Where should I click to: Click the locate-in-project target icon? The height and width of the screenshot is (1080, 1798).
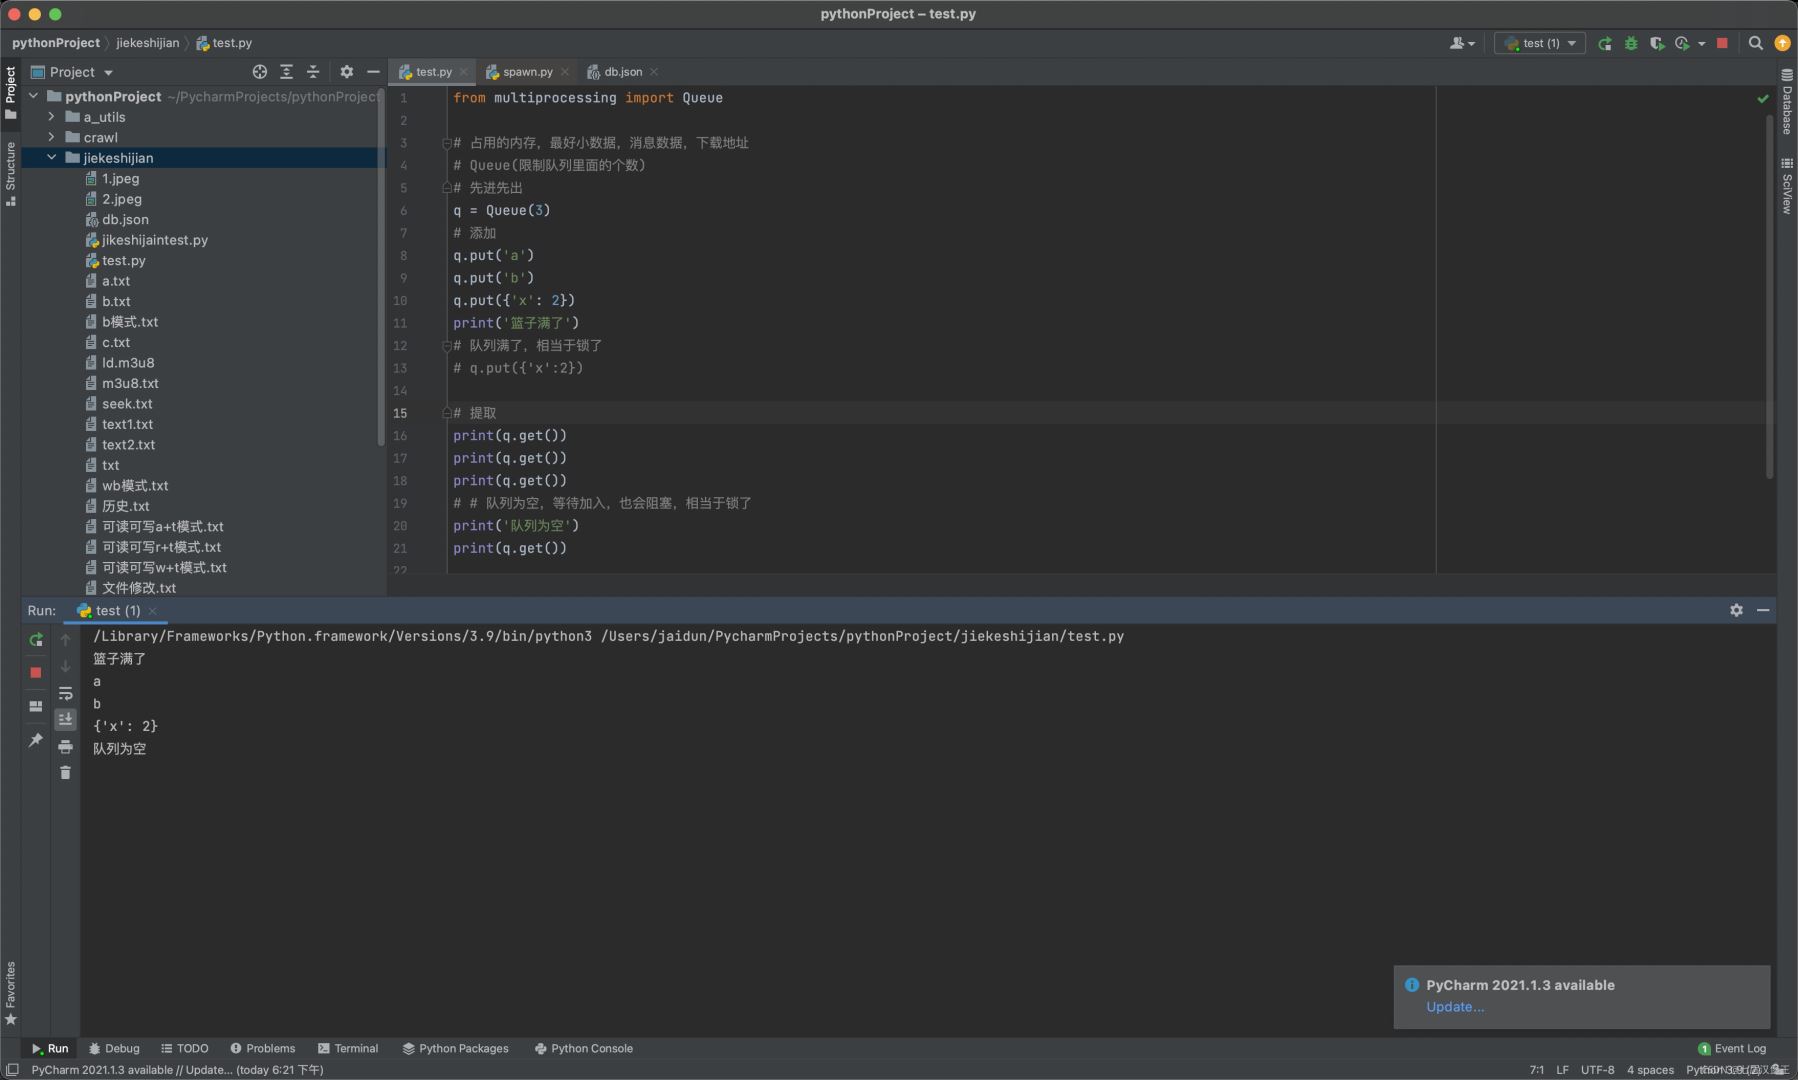pos(260,72)
